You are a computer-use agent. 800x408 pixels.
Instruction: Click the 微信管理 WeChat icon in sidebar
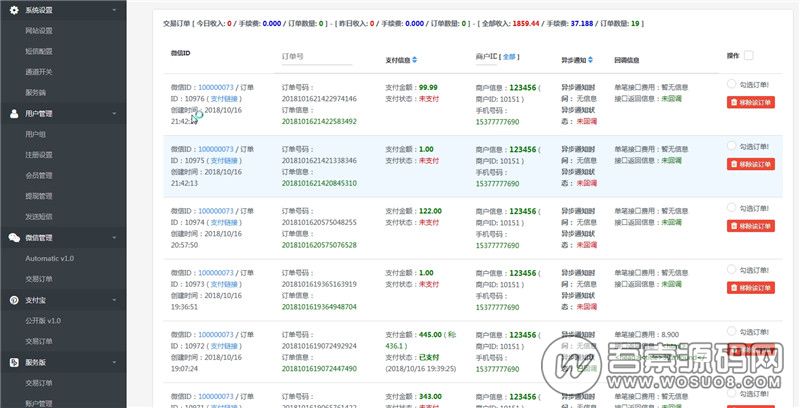[x=14, y=238]
